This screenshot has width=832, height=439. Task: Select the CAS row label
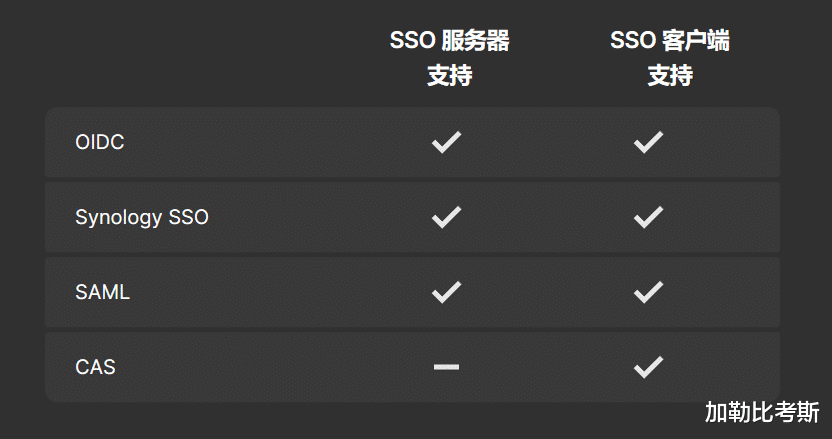click(x=96, y=367)
